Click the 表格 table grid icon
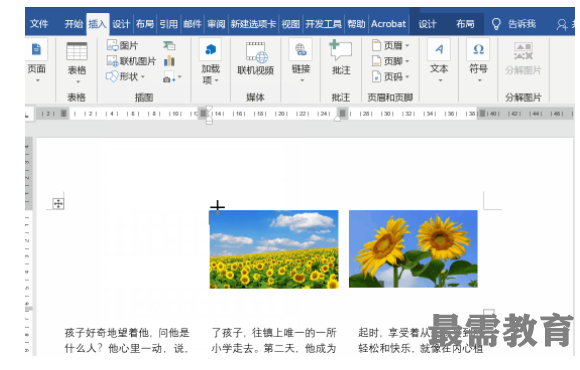 77,51
